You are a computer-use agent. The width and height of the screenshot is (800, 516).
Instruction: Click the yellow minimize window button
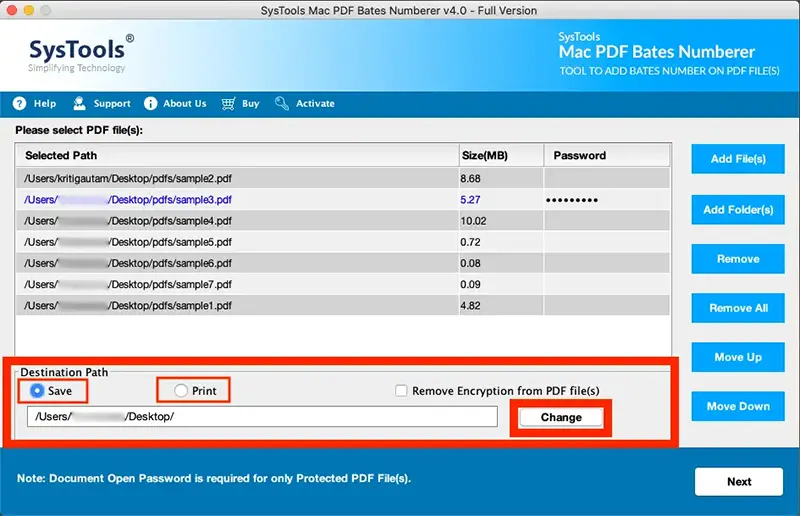29,10
